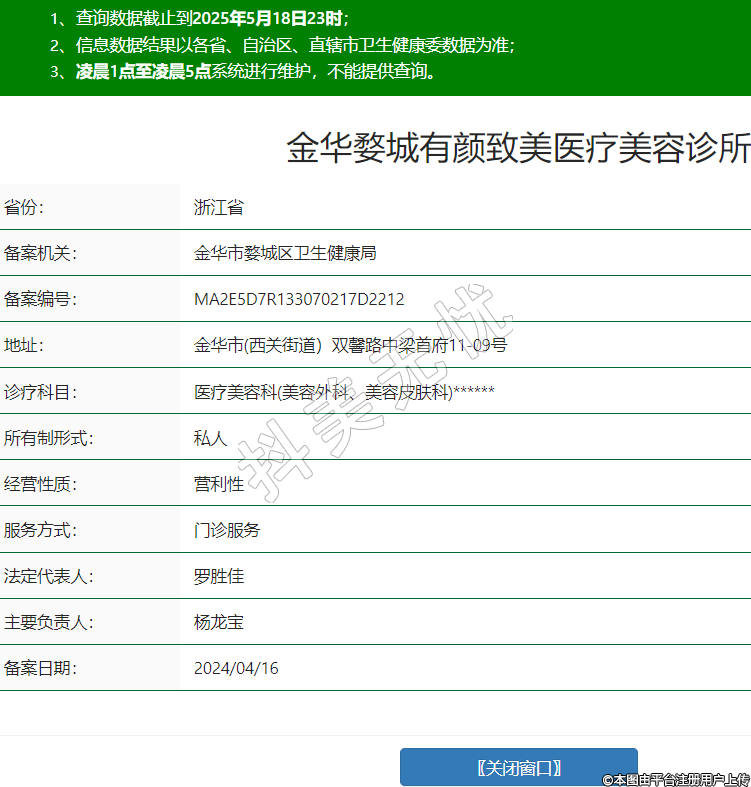Click the 关闭窗口 button

518,767
